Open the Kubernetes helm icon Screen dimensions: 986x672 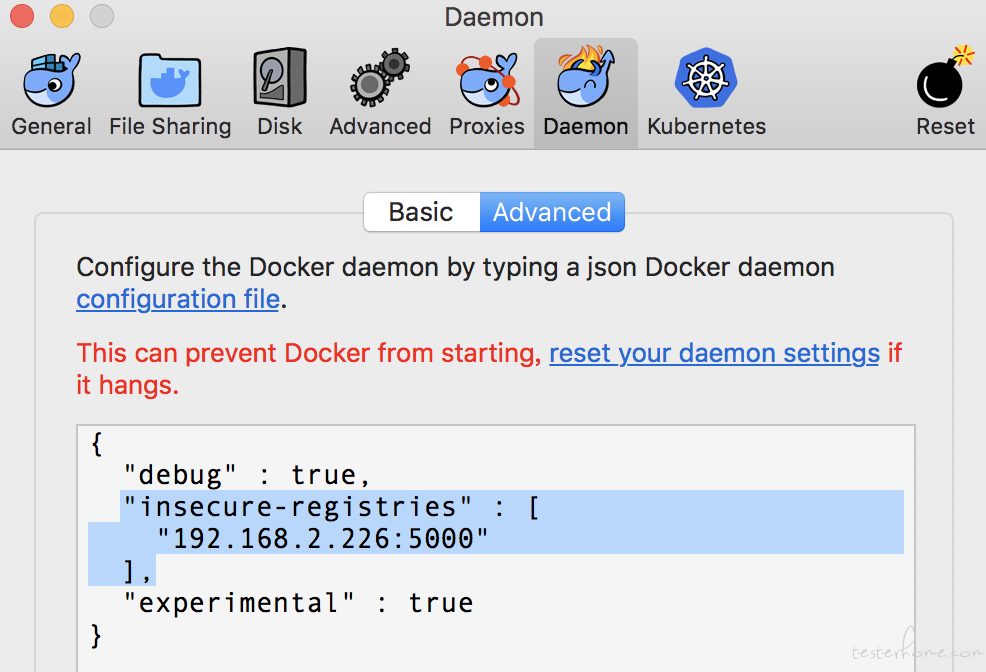(706, 78)
